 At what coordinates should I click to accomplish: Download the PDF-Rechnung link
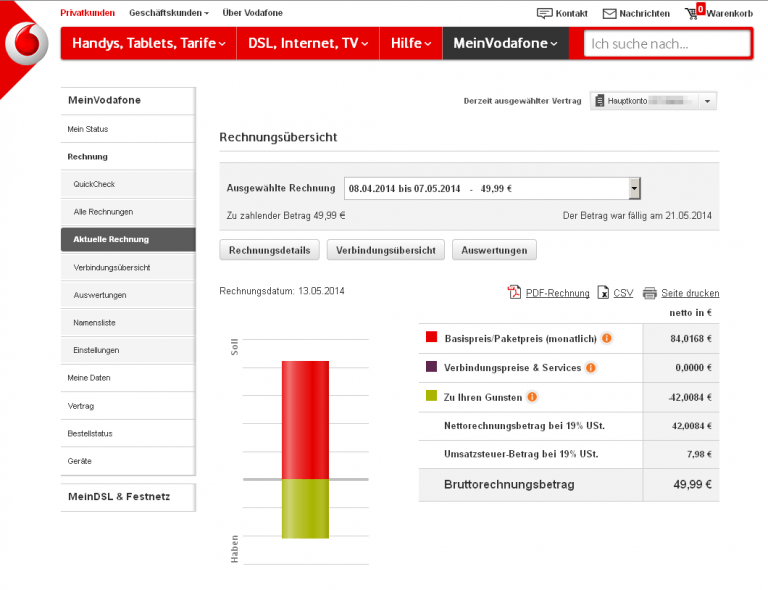(557, 293)
